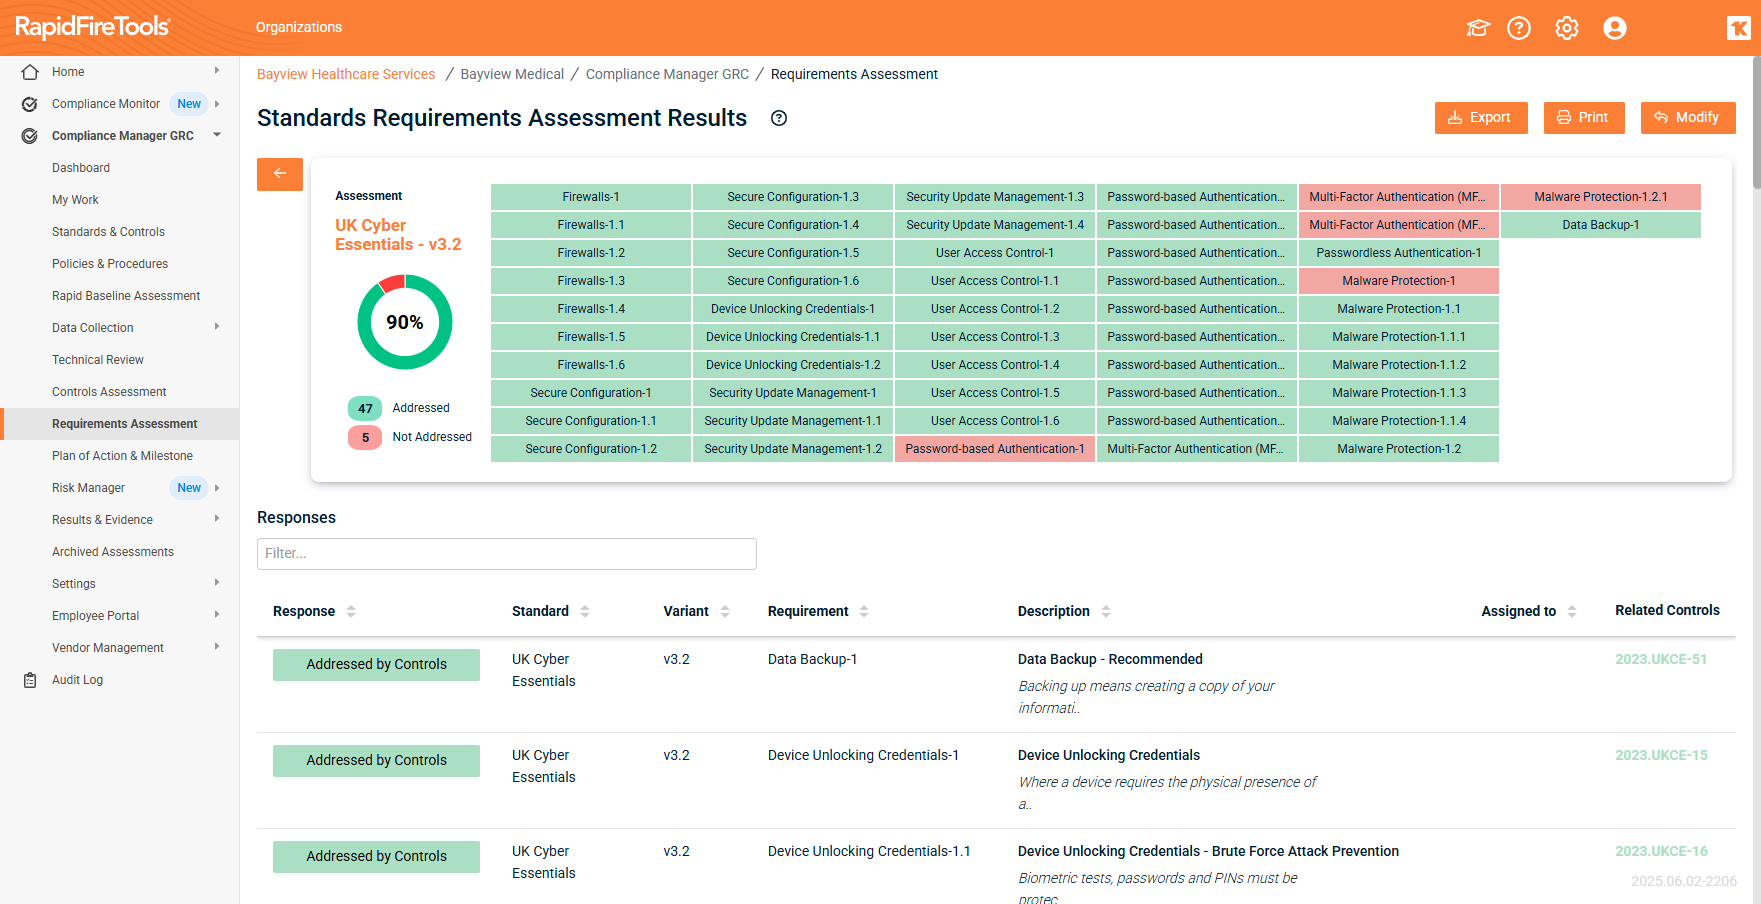Open Organizations in the top bar
Image resolution: width=1761 pixels, height=904 pixels.
tap(299, 27)
